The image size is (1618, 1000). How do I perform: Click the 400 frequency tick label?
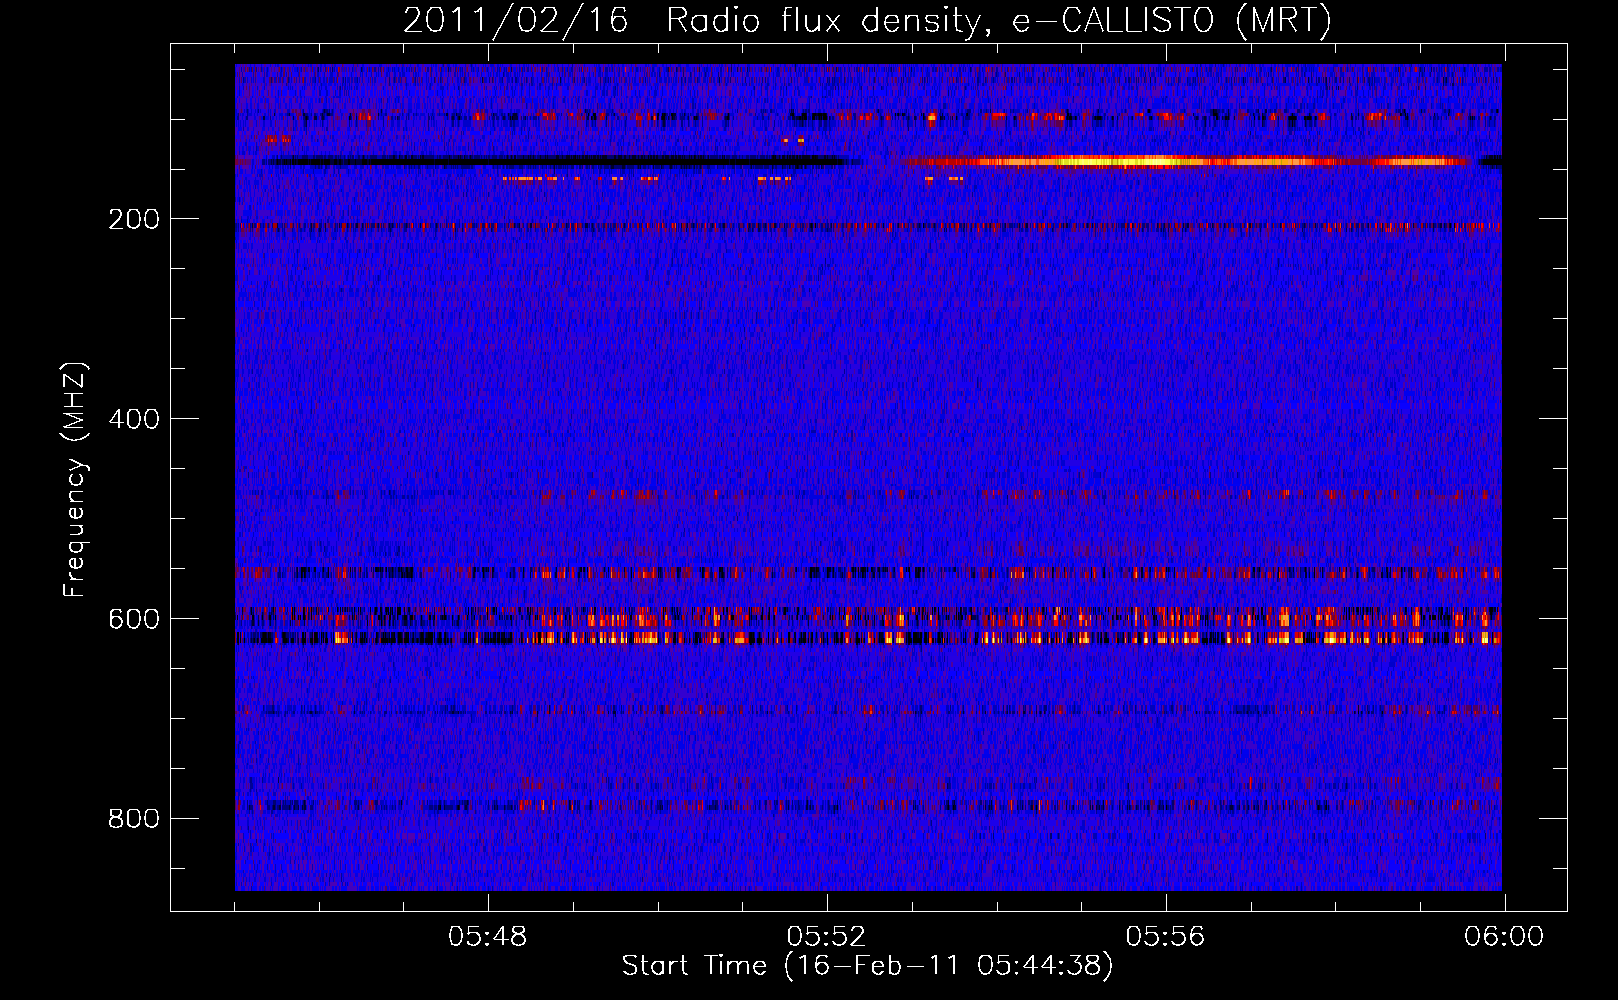tap(134, 419)
